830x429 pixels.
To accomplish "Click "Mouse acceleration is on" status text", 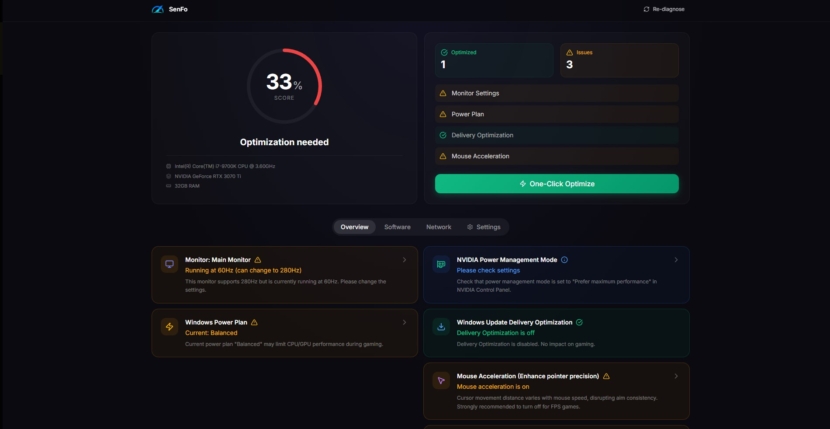I will [493, 387].
